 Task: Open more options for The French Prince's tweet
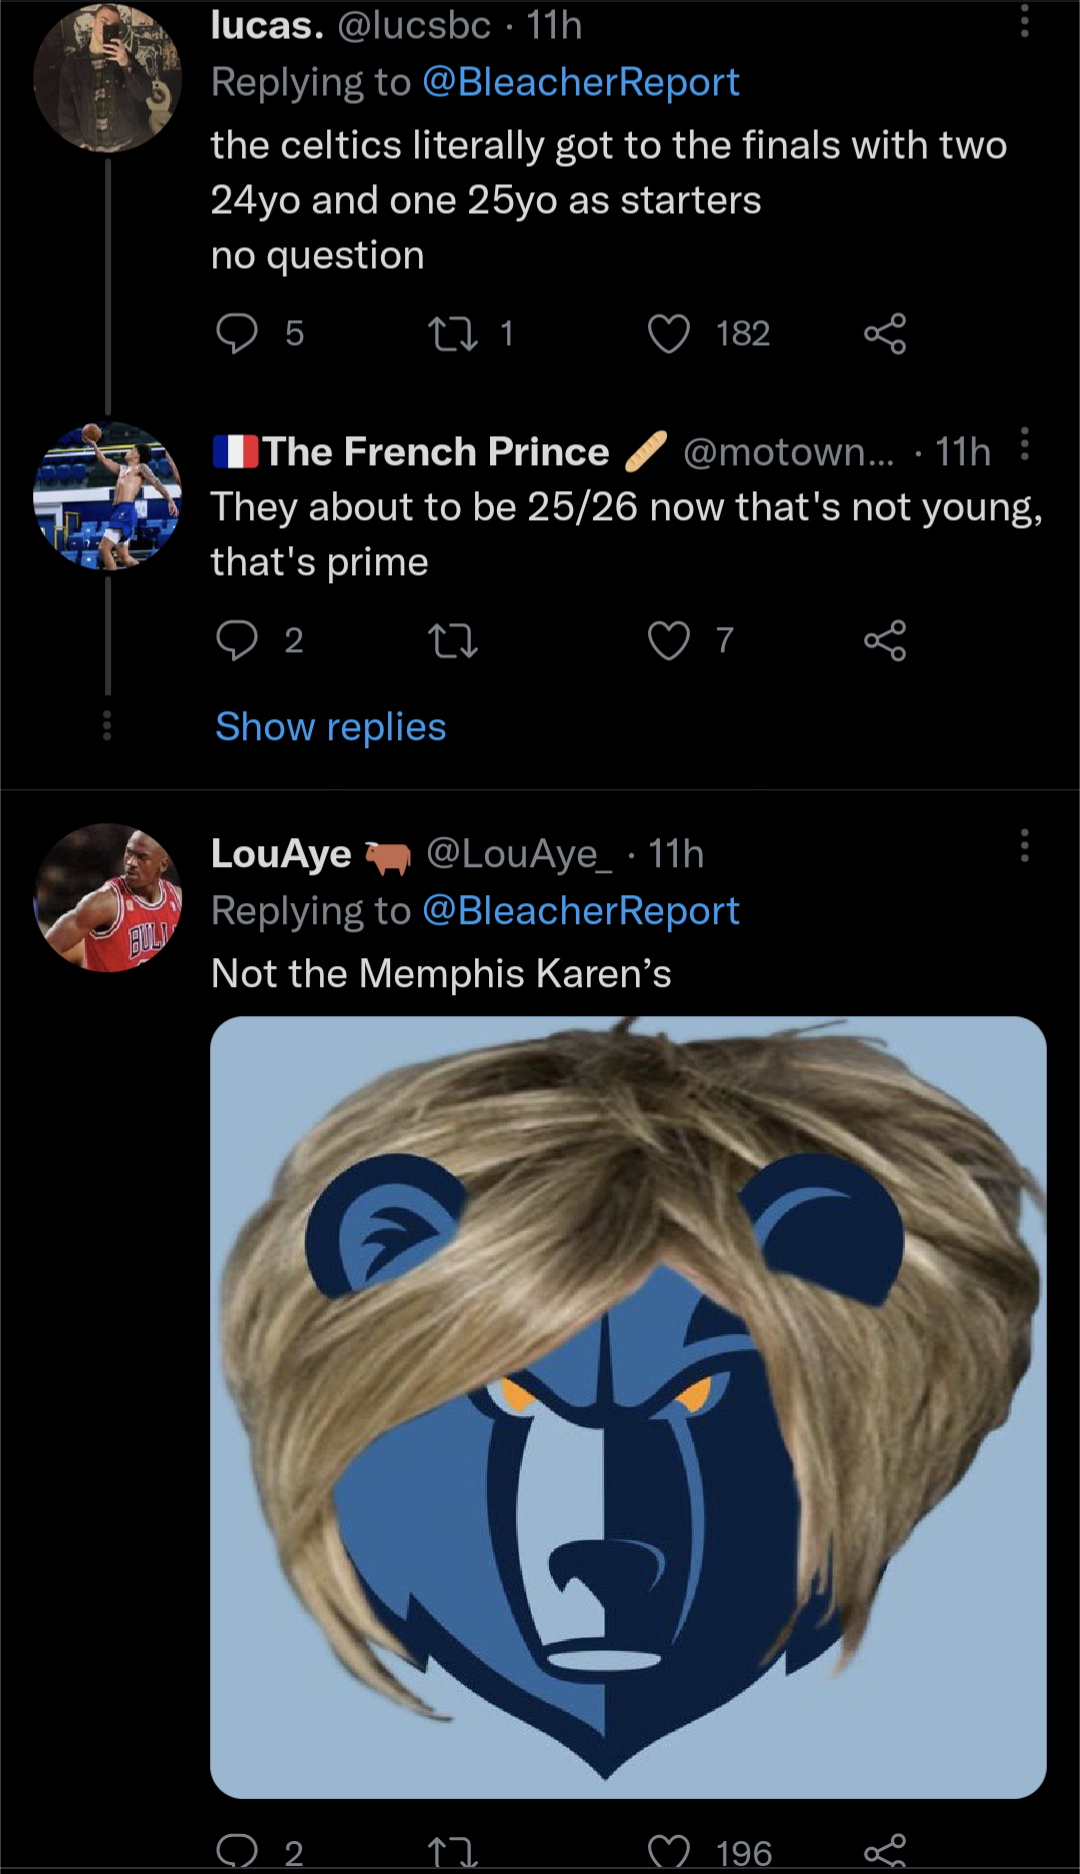1024,444
